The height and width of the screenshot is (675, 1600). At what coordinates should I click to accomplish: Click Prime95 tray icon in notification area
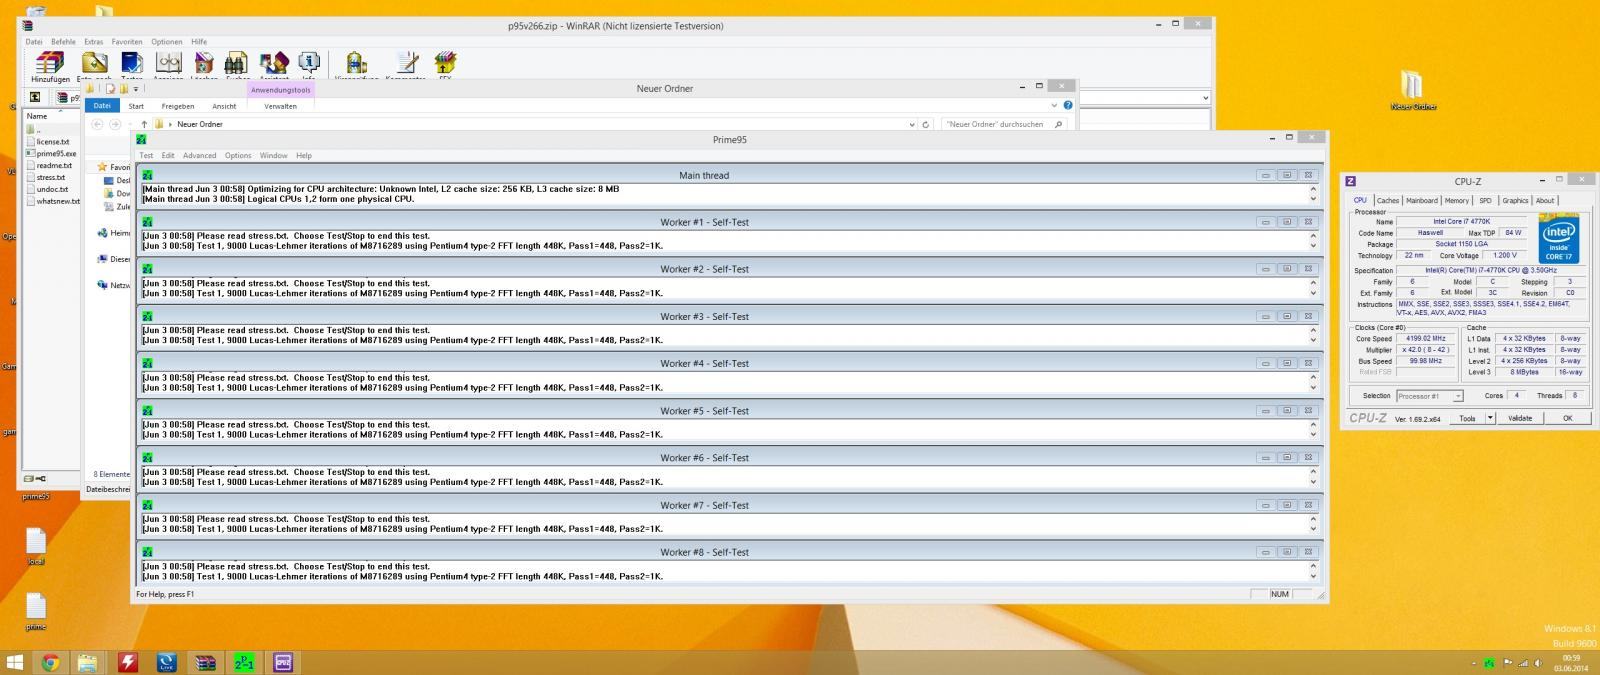pos(1490,663)
